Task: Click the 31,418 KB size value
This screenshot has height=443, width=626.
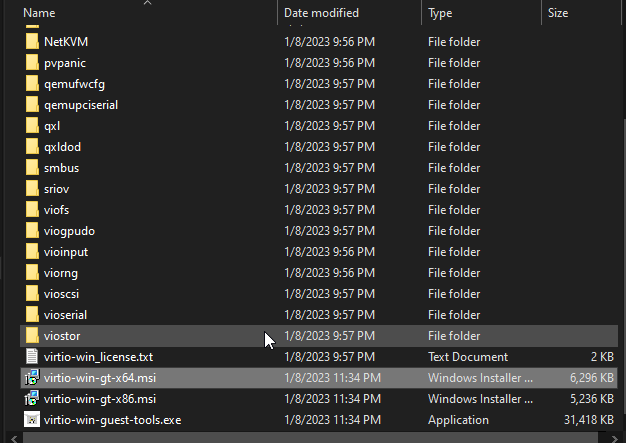Action: (x=588, y=420)
